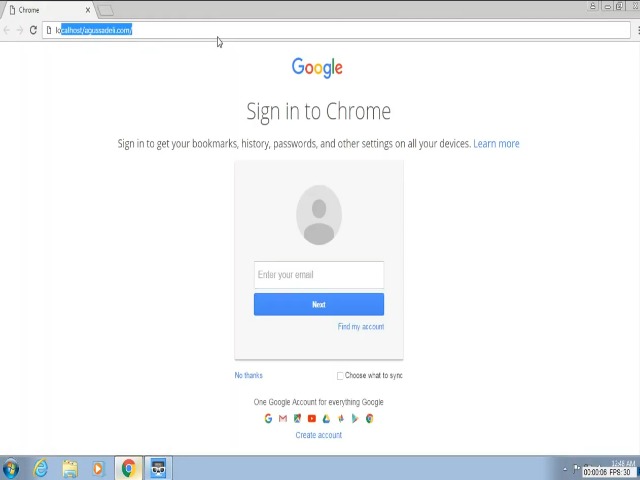The height and width of the screenshot is (480, 640).
Task: Click the browser forward arrow
Action: pyautogui.click(x=20, y=30)
